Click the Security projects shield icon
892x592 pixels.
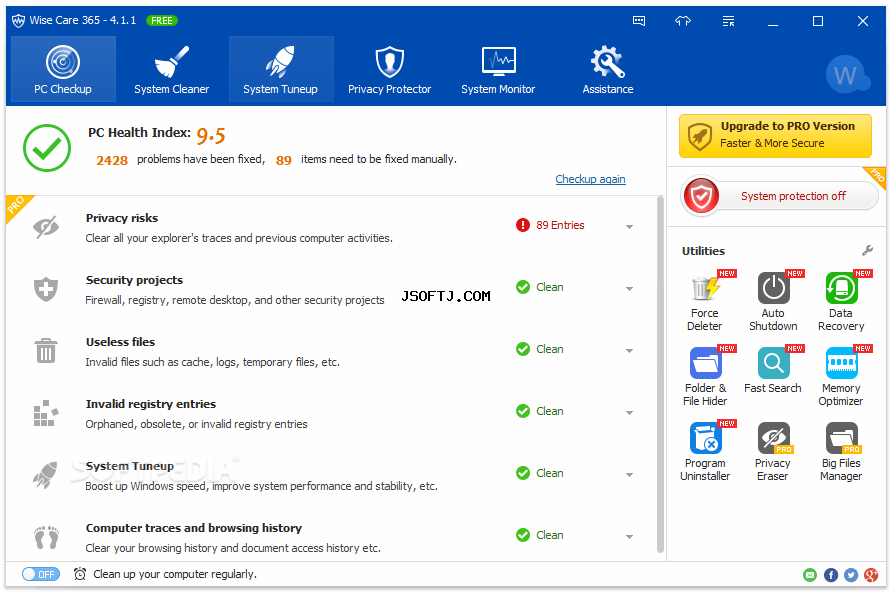click(46, 289)
